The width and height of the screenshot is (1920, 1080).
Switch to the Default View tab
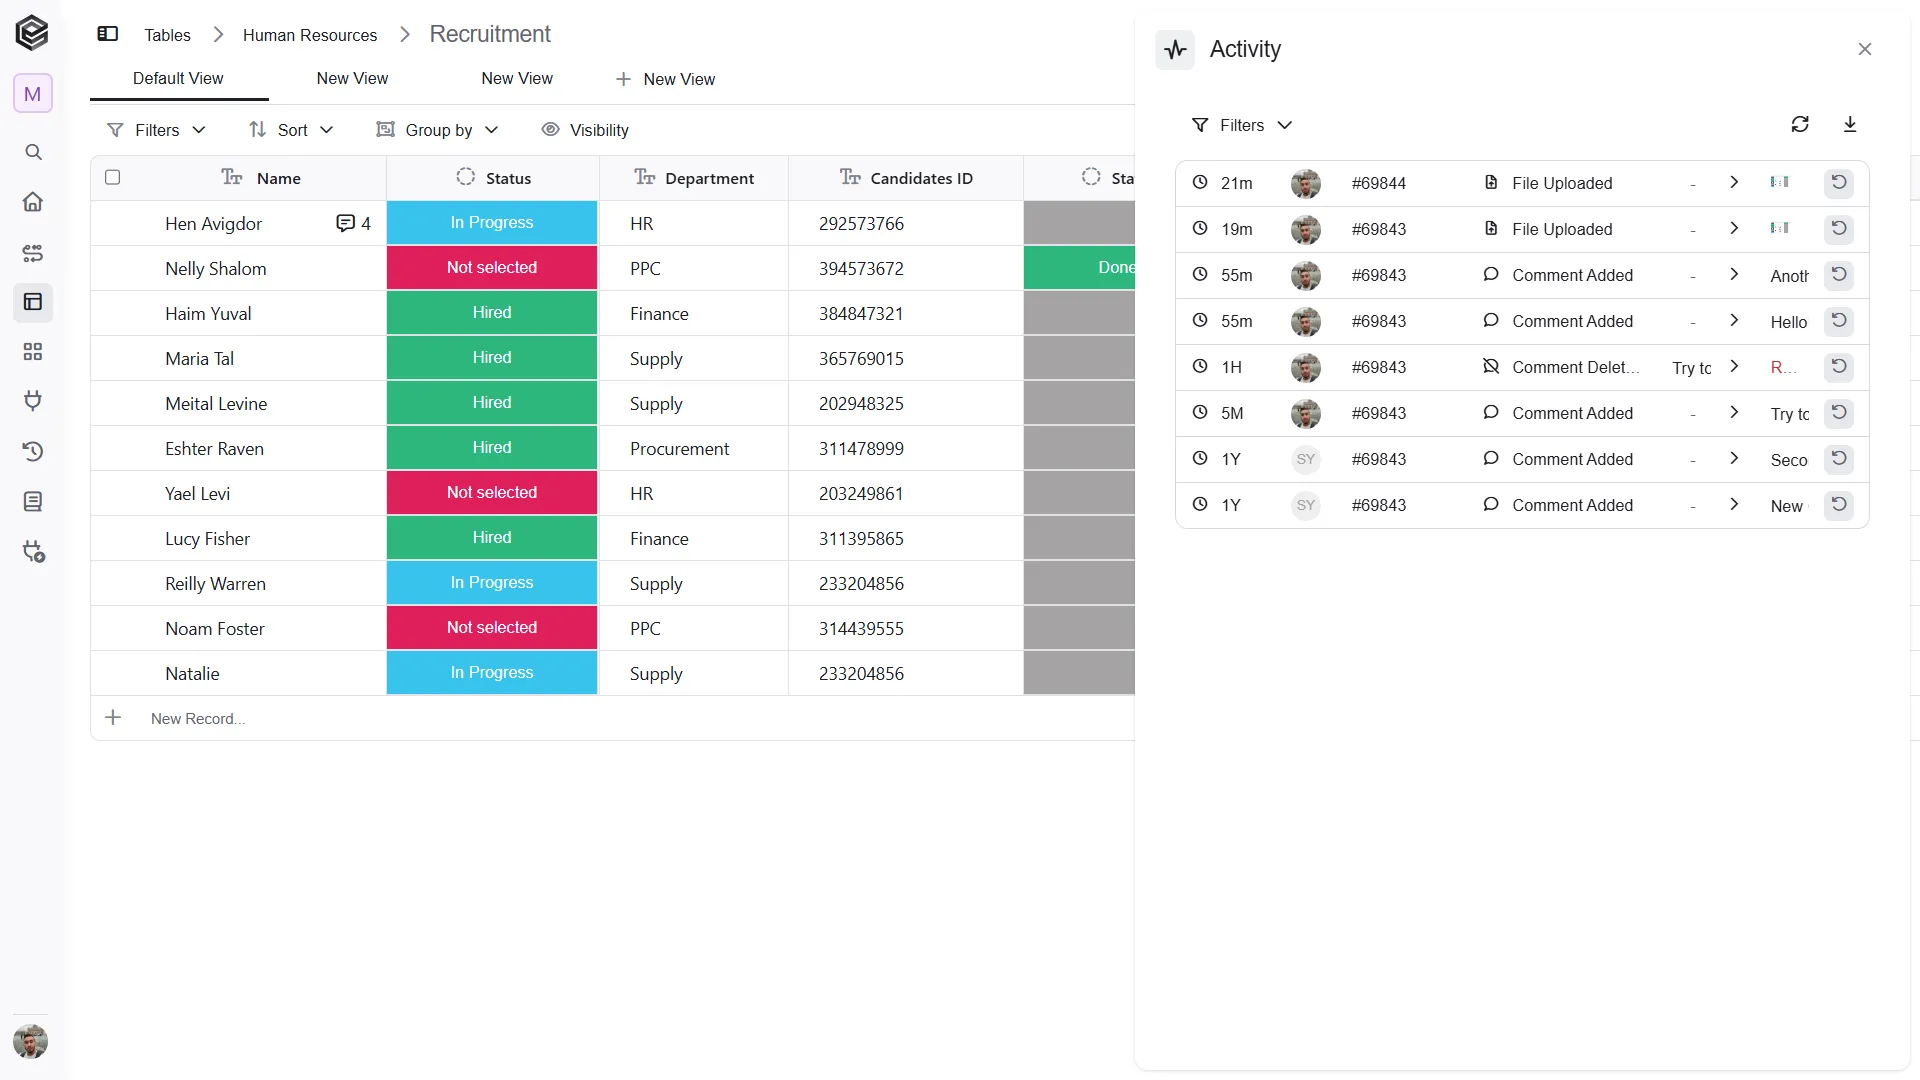pos(178,78)
